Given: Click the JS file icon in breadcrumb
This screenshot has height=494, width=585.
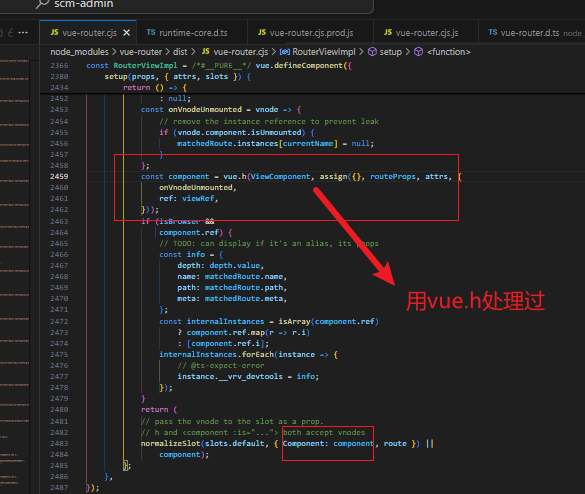Looking at the screenshot, I should pyautogui.click(x=206, y=51).
